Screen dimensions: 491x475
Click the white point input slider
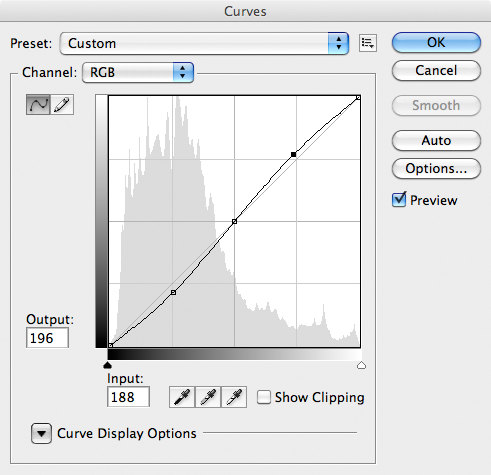(361, 366)
